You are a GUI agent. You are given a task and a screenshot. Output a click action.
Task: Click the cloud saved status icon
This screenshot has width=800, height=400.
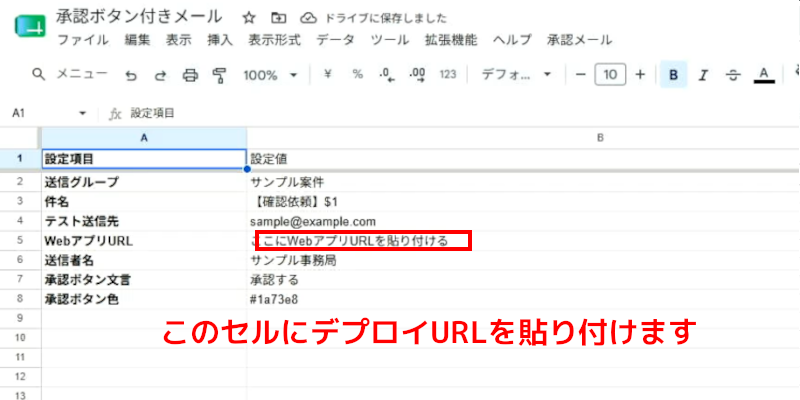coord(308,18)
